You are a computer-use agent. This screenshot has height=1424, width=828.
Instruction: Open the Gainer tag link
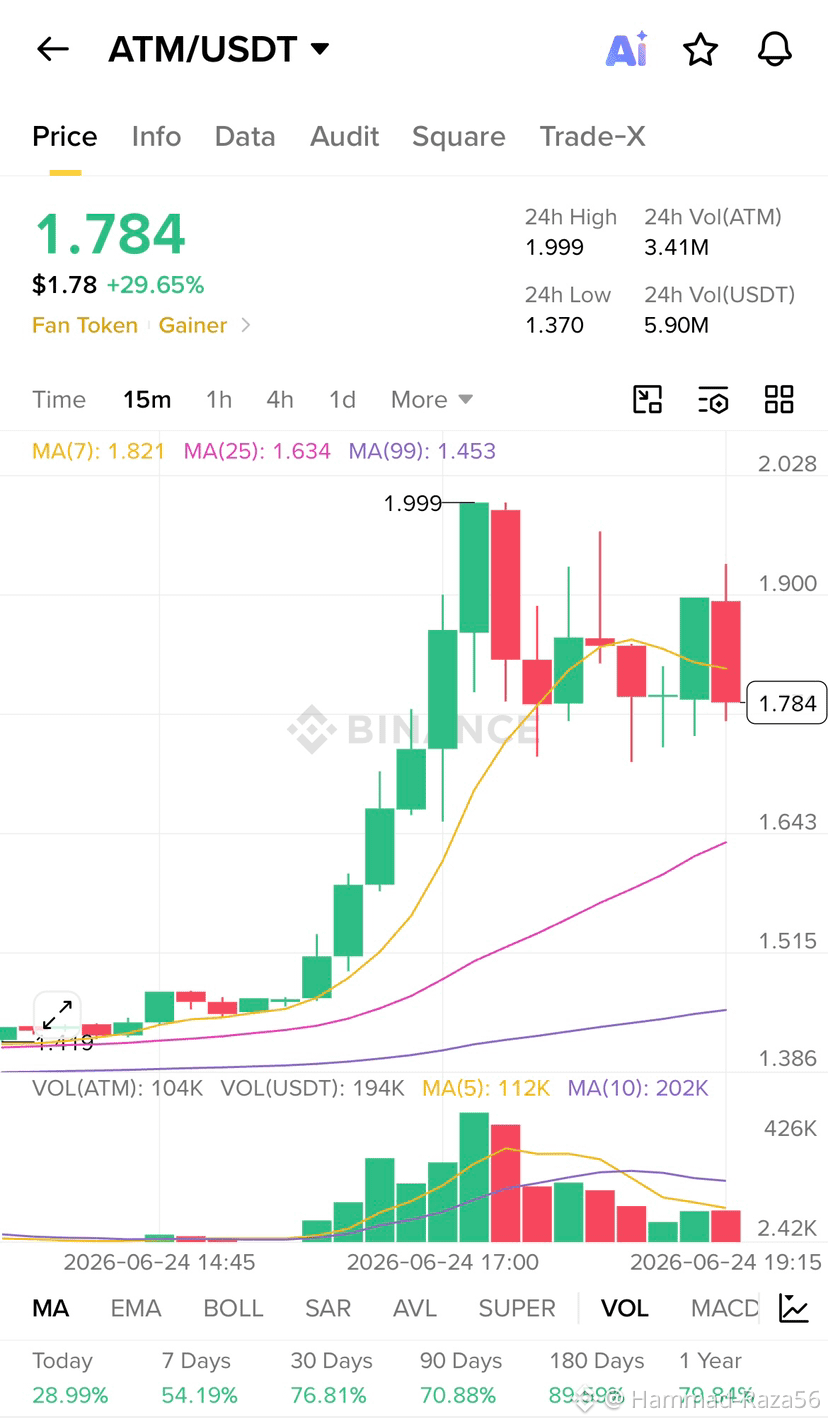point(193,325)
